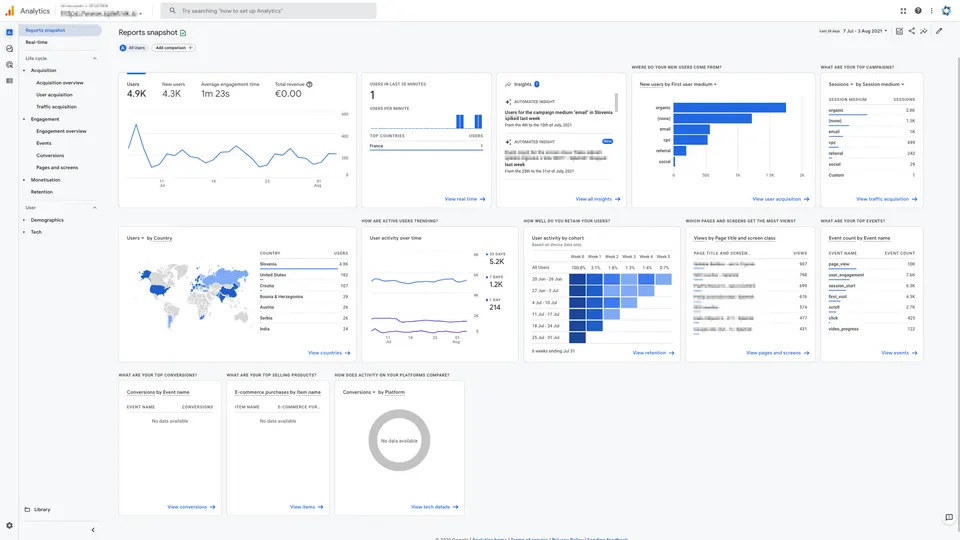Click View countries link
960x540 pixels.
point(329,353)
